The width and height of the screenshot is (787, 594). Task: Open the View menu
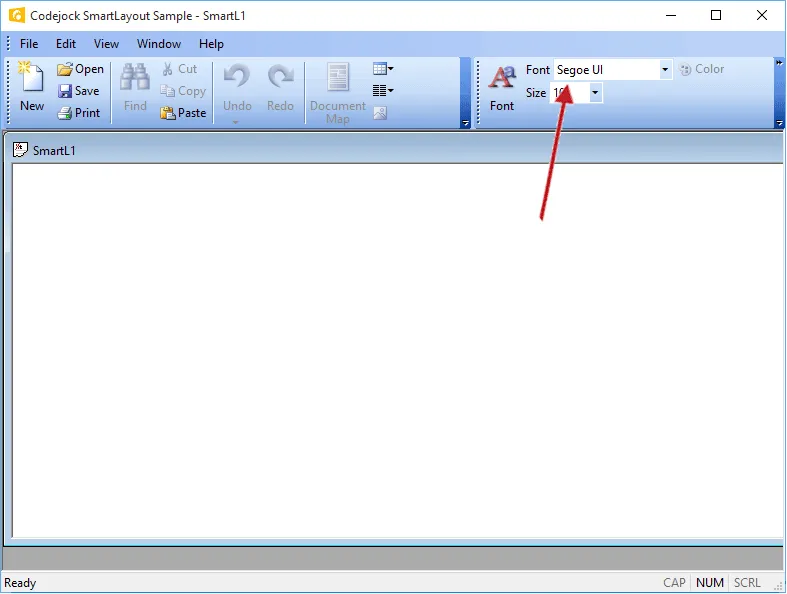(x=106, y=44)
